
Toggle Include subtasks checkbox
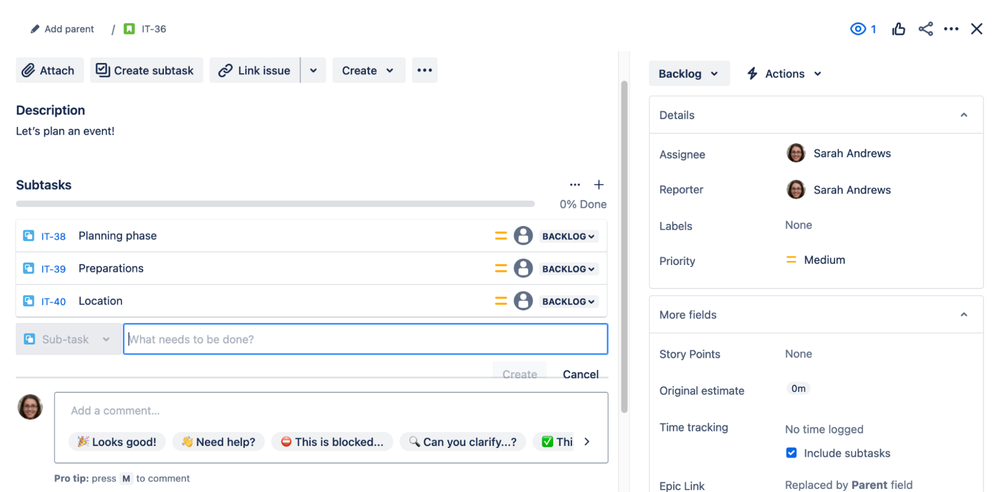(x=791, y=453)
